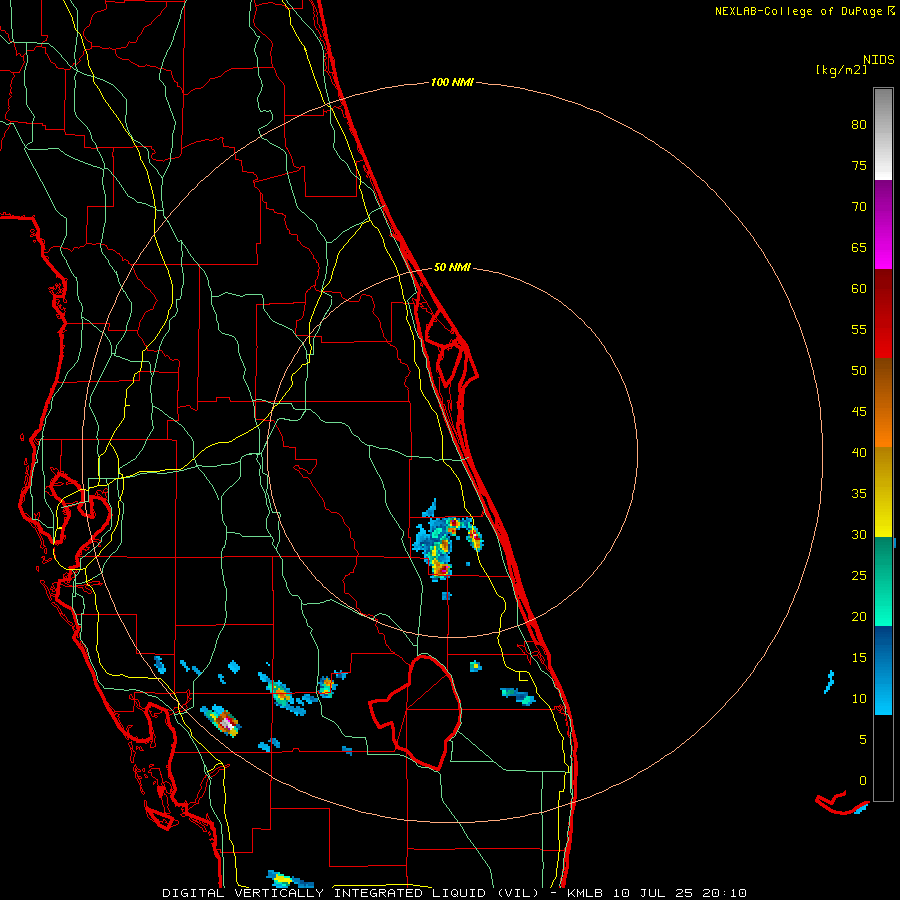
Task: Click the 15 value on the scale
Action: (859, 658)
